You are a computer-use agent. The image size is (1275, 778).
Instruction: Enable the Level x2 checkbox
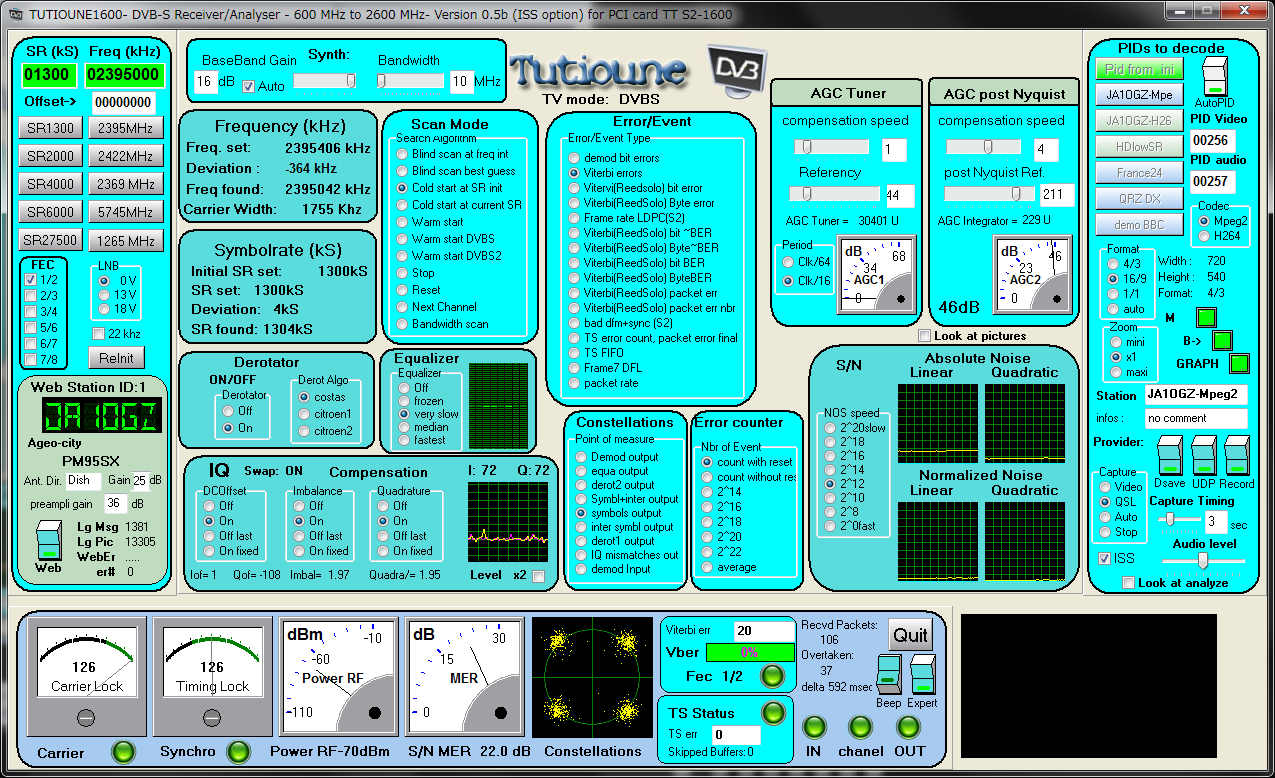[x=539, y=576]
